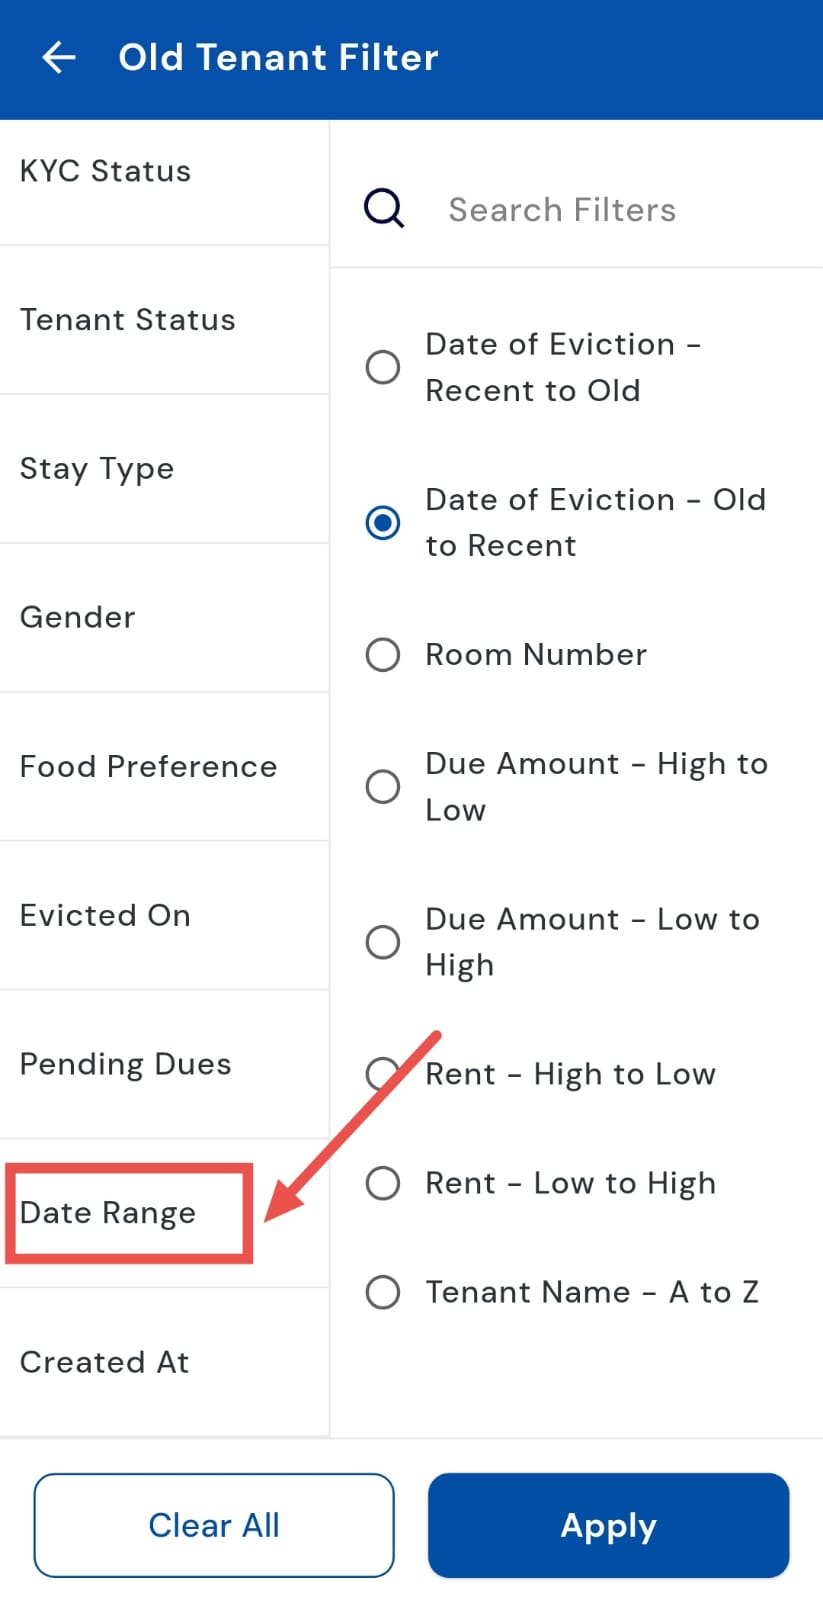
Task: Switch to Evicted On filter category
Action: (105, 916)
